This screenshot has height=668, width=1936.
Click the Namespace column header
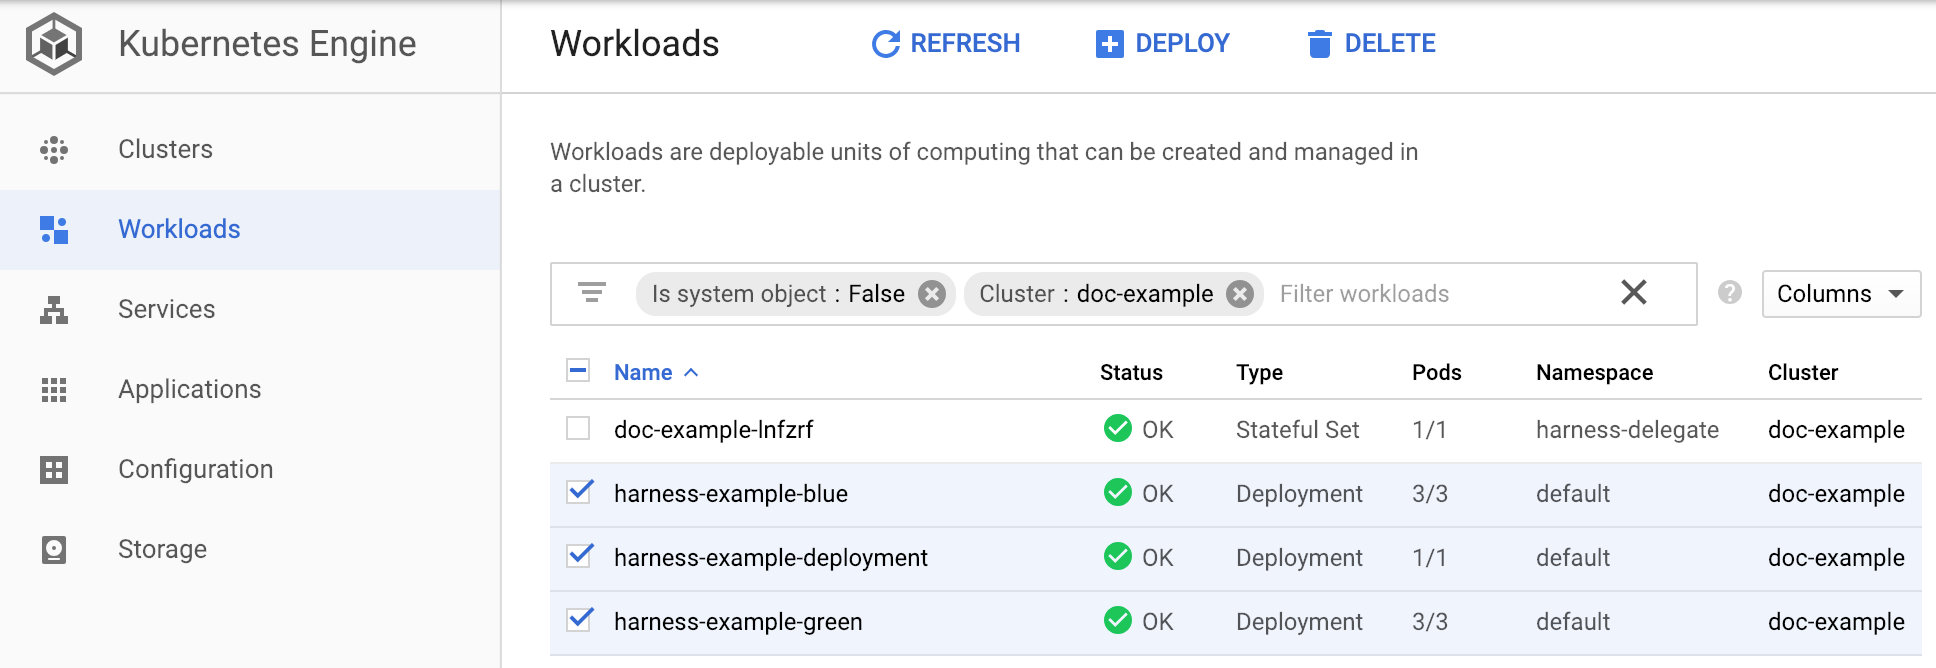[1594, 373]
